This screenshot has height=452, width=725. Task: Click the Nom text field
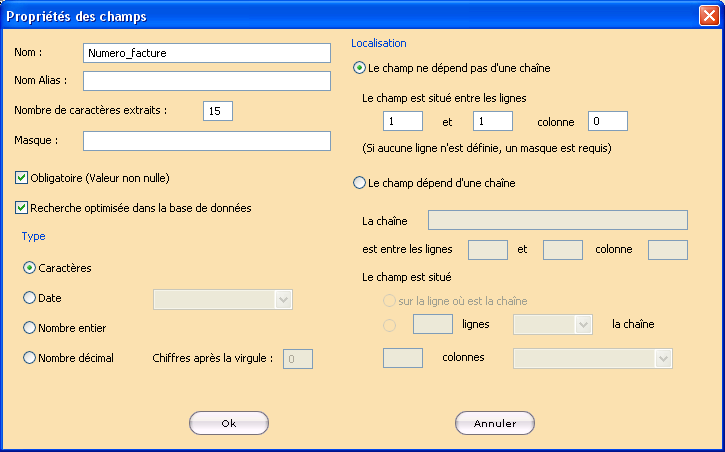(x=206, y=53)
